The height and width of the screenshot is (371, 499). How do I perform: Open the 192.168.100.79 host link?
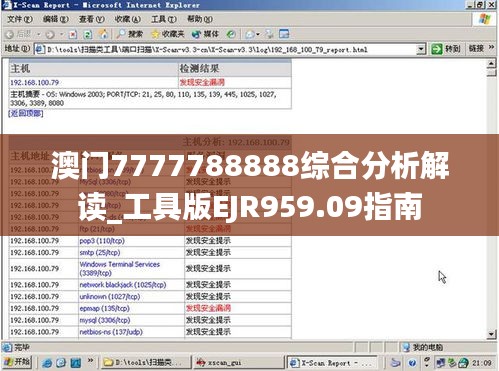[35, 82]
